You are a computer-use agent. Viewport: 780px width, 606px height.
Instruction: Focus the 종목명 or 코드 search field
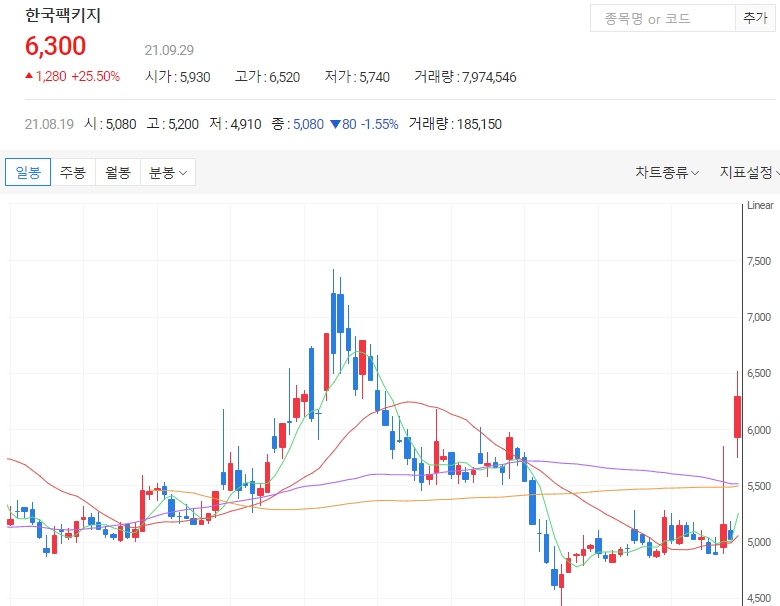coord(663,18)
